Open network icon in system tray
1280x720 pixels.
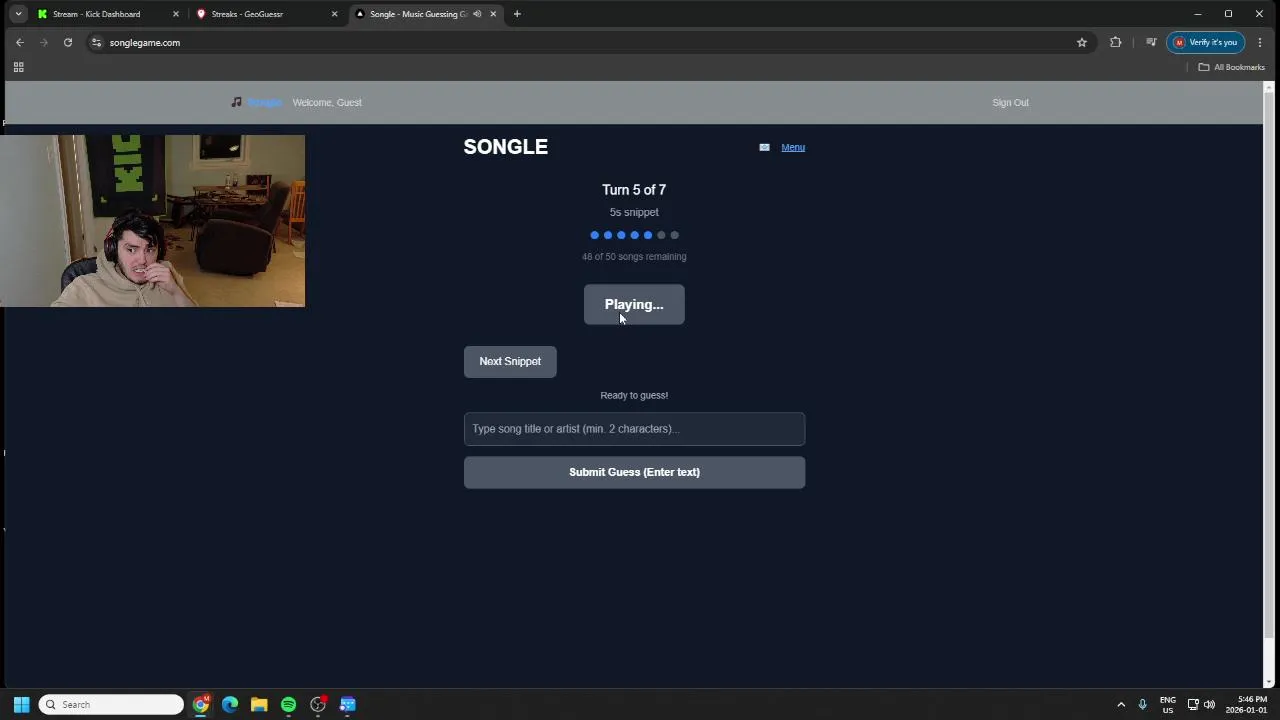tap(1193, 704)
